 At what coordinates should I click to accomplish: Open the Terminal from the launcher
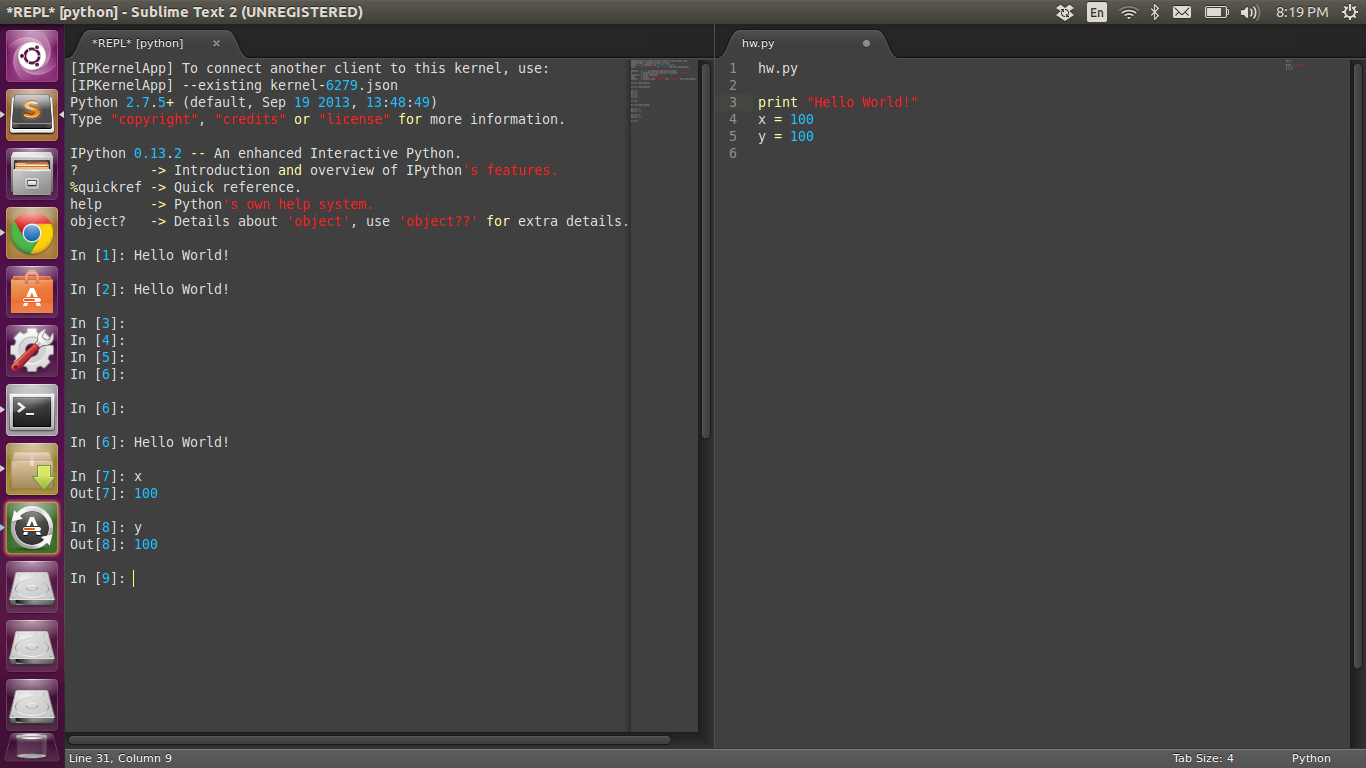33,410
